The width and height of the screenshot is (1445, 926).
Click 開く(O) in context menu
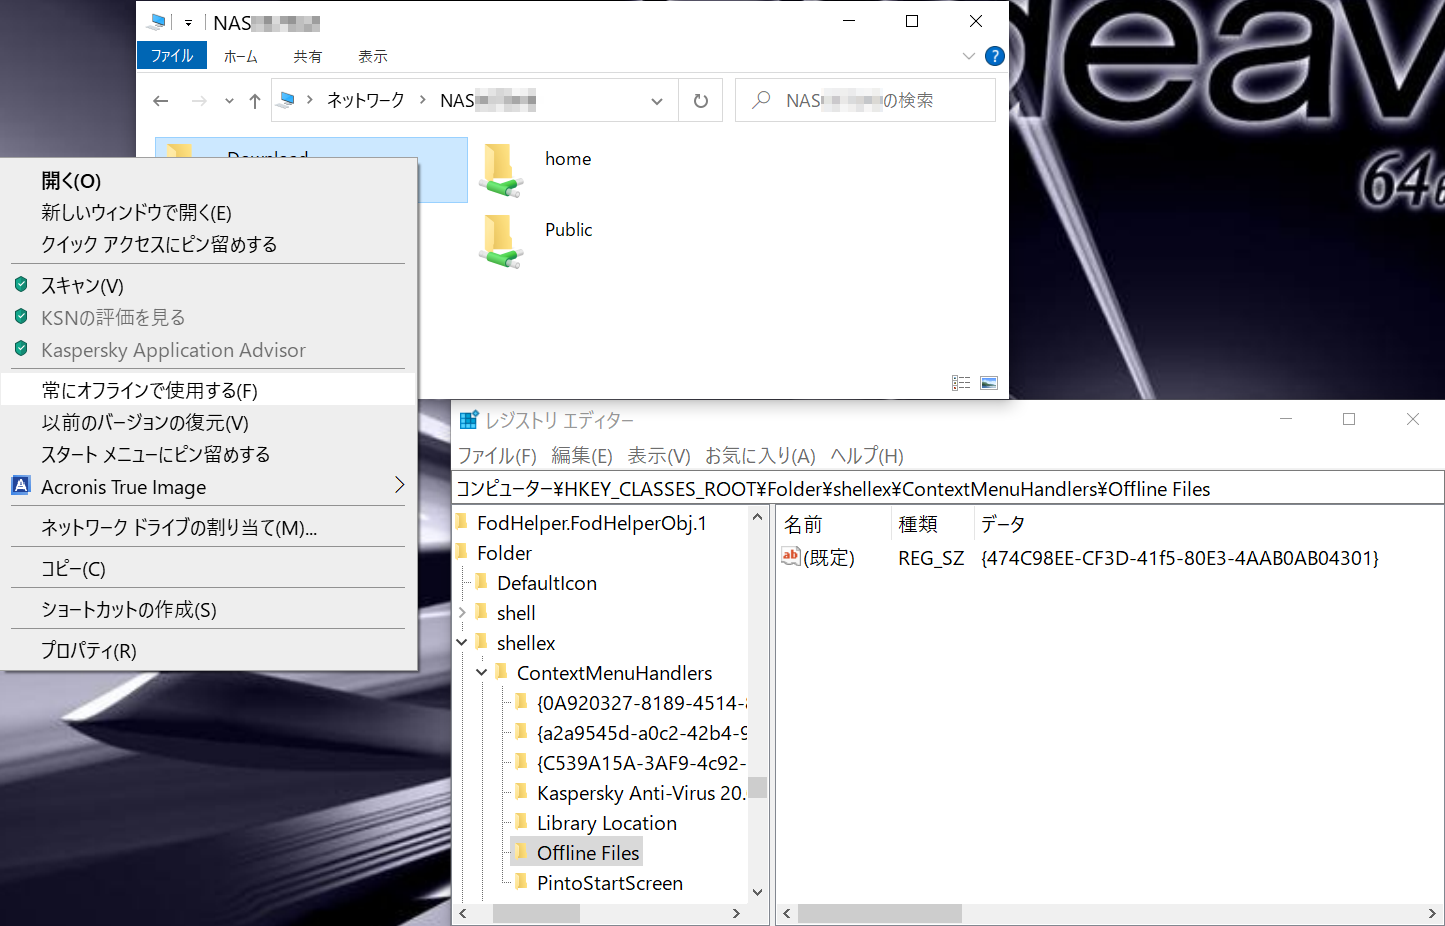pyautogui.click(x=208, y=181)
